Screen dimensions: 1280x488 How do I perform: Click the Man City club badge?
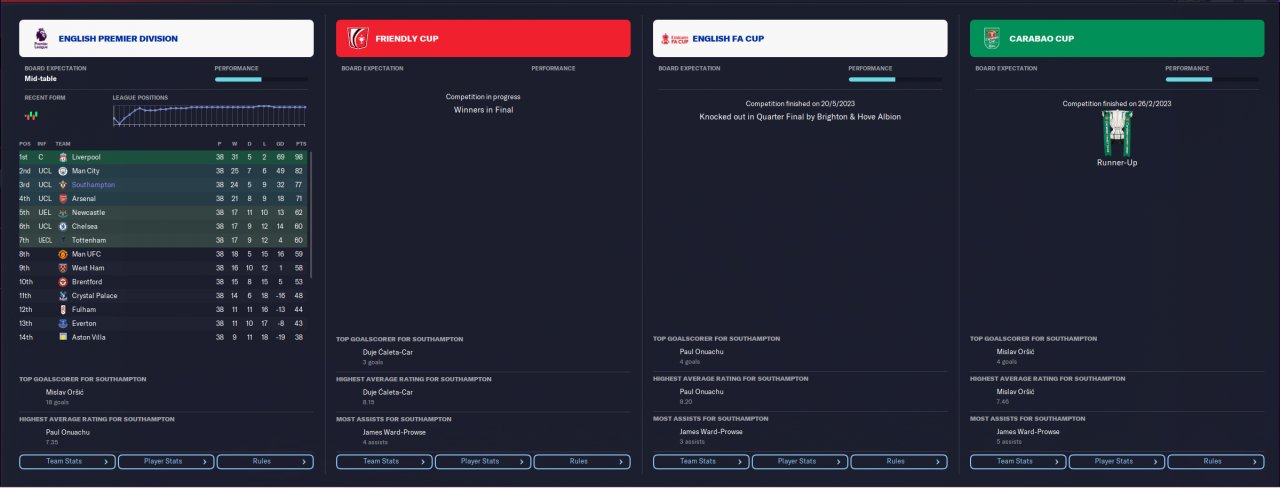click(x=62, y=171)
